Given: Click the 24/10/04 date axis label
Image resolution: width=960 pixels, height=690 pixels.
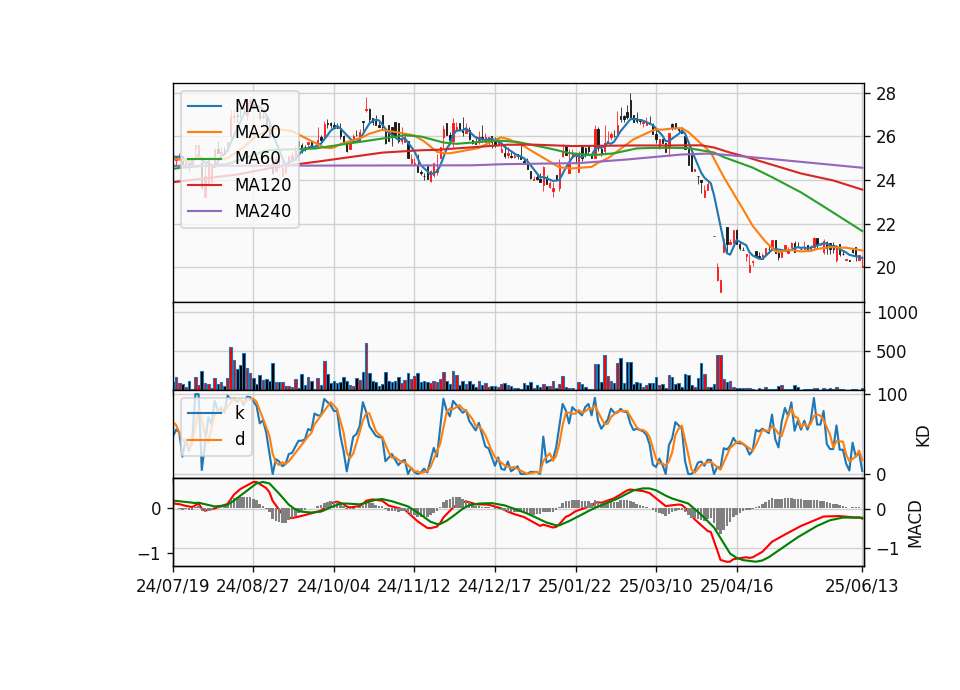Looking at the screenshot, I should click(334, 587).
